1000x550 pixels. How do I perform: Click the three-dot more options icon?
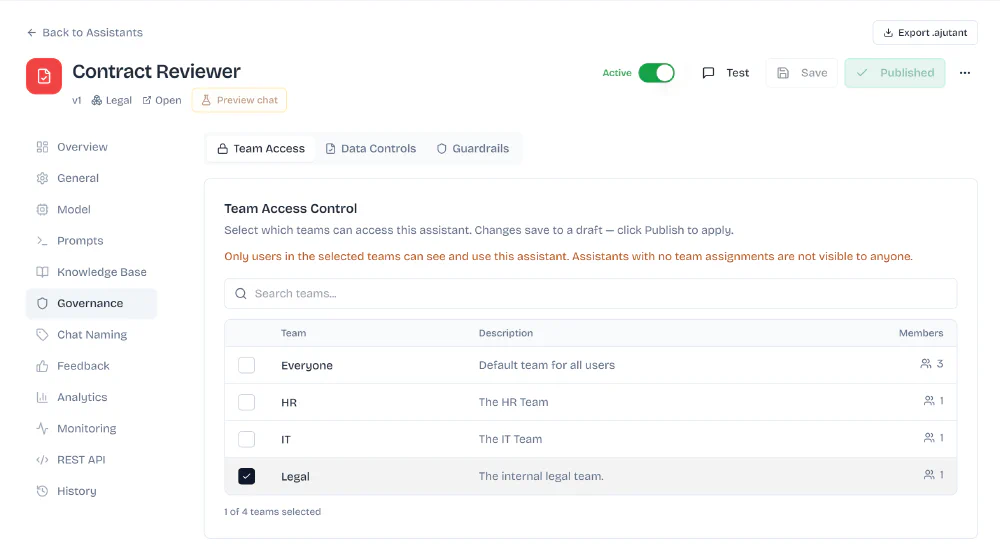[964, 73]
